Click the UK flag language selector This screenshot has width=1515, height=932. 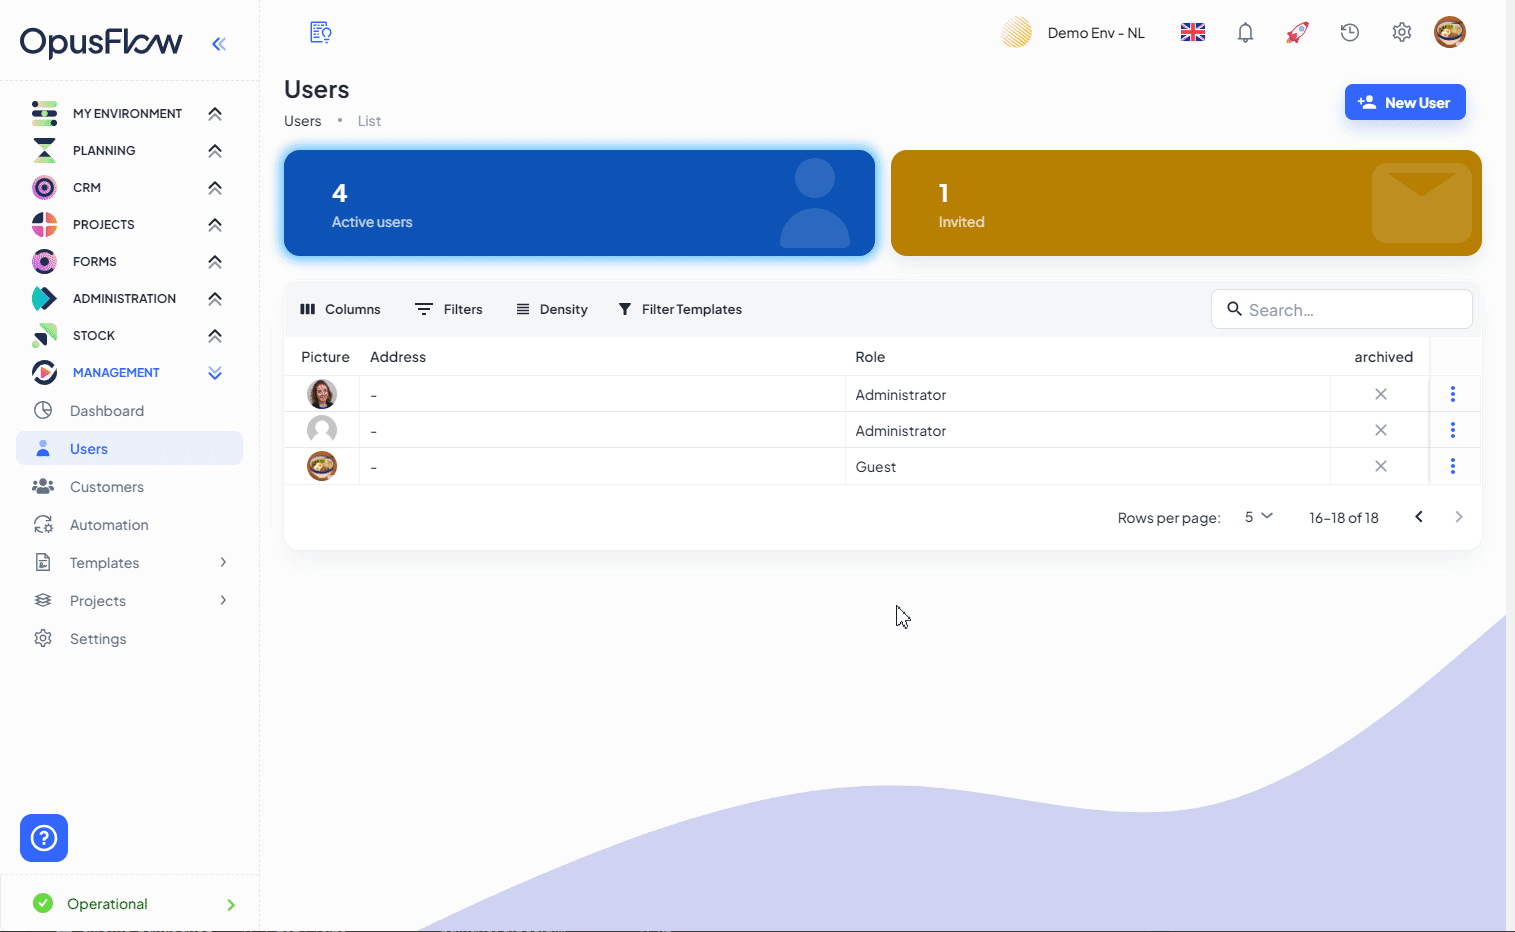click(1192, 33)
